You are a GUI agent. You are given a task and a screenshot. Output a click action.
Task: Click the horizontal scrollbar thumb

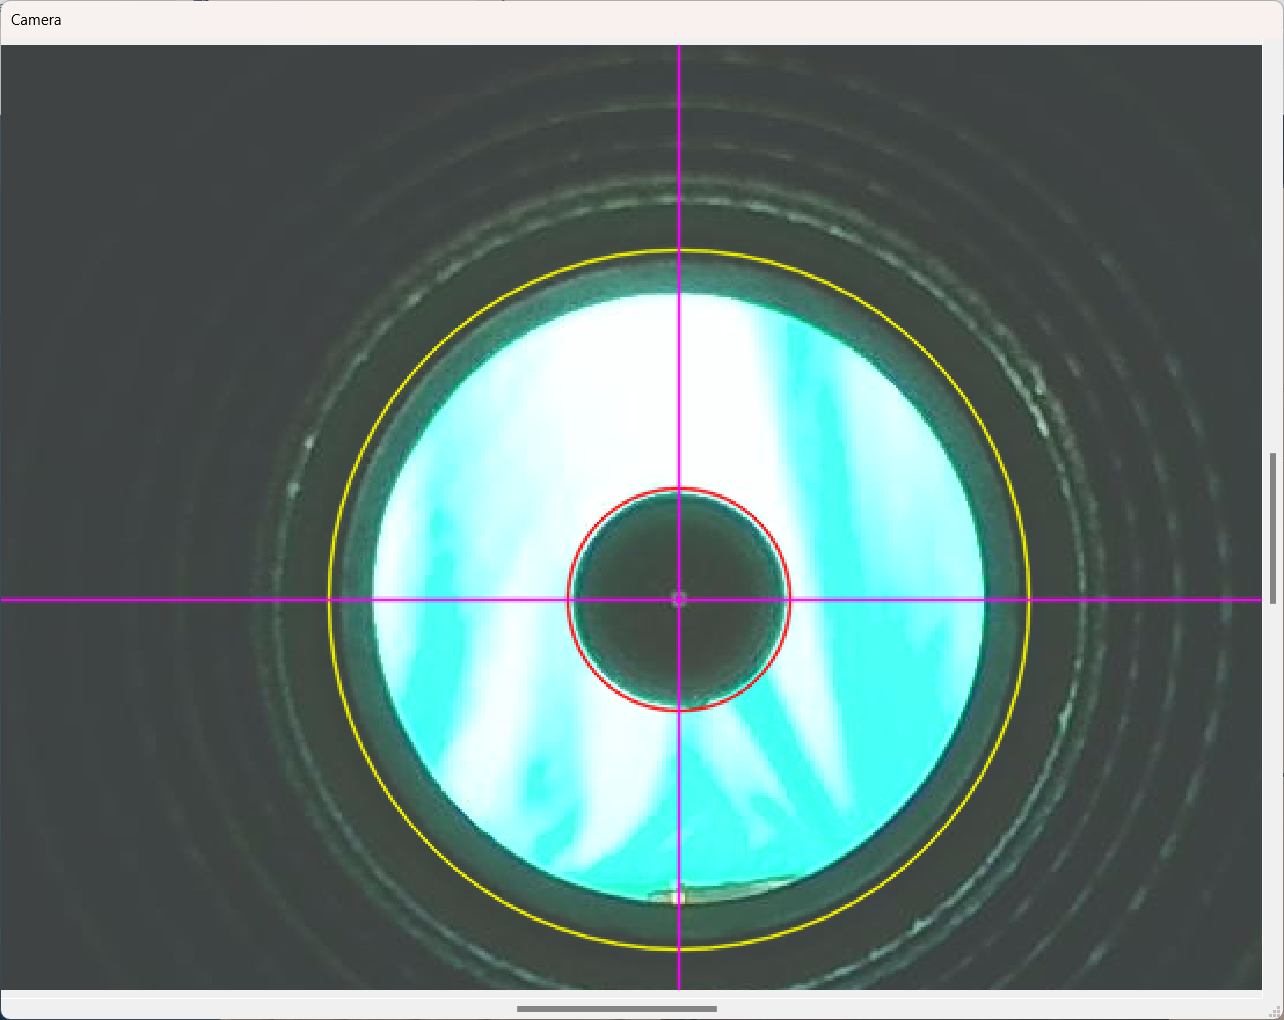coord(617,1009)
